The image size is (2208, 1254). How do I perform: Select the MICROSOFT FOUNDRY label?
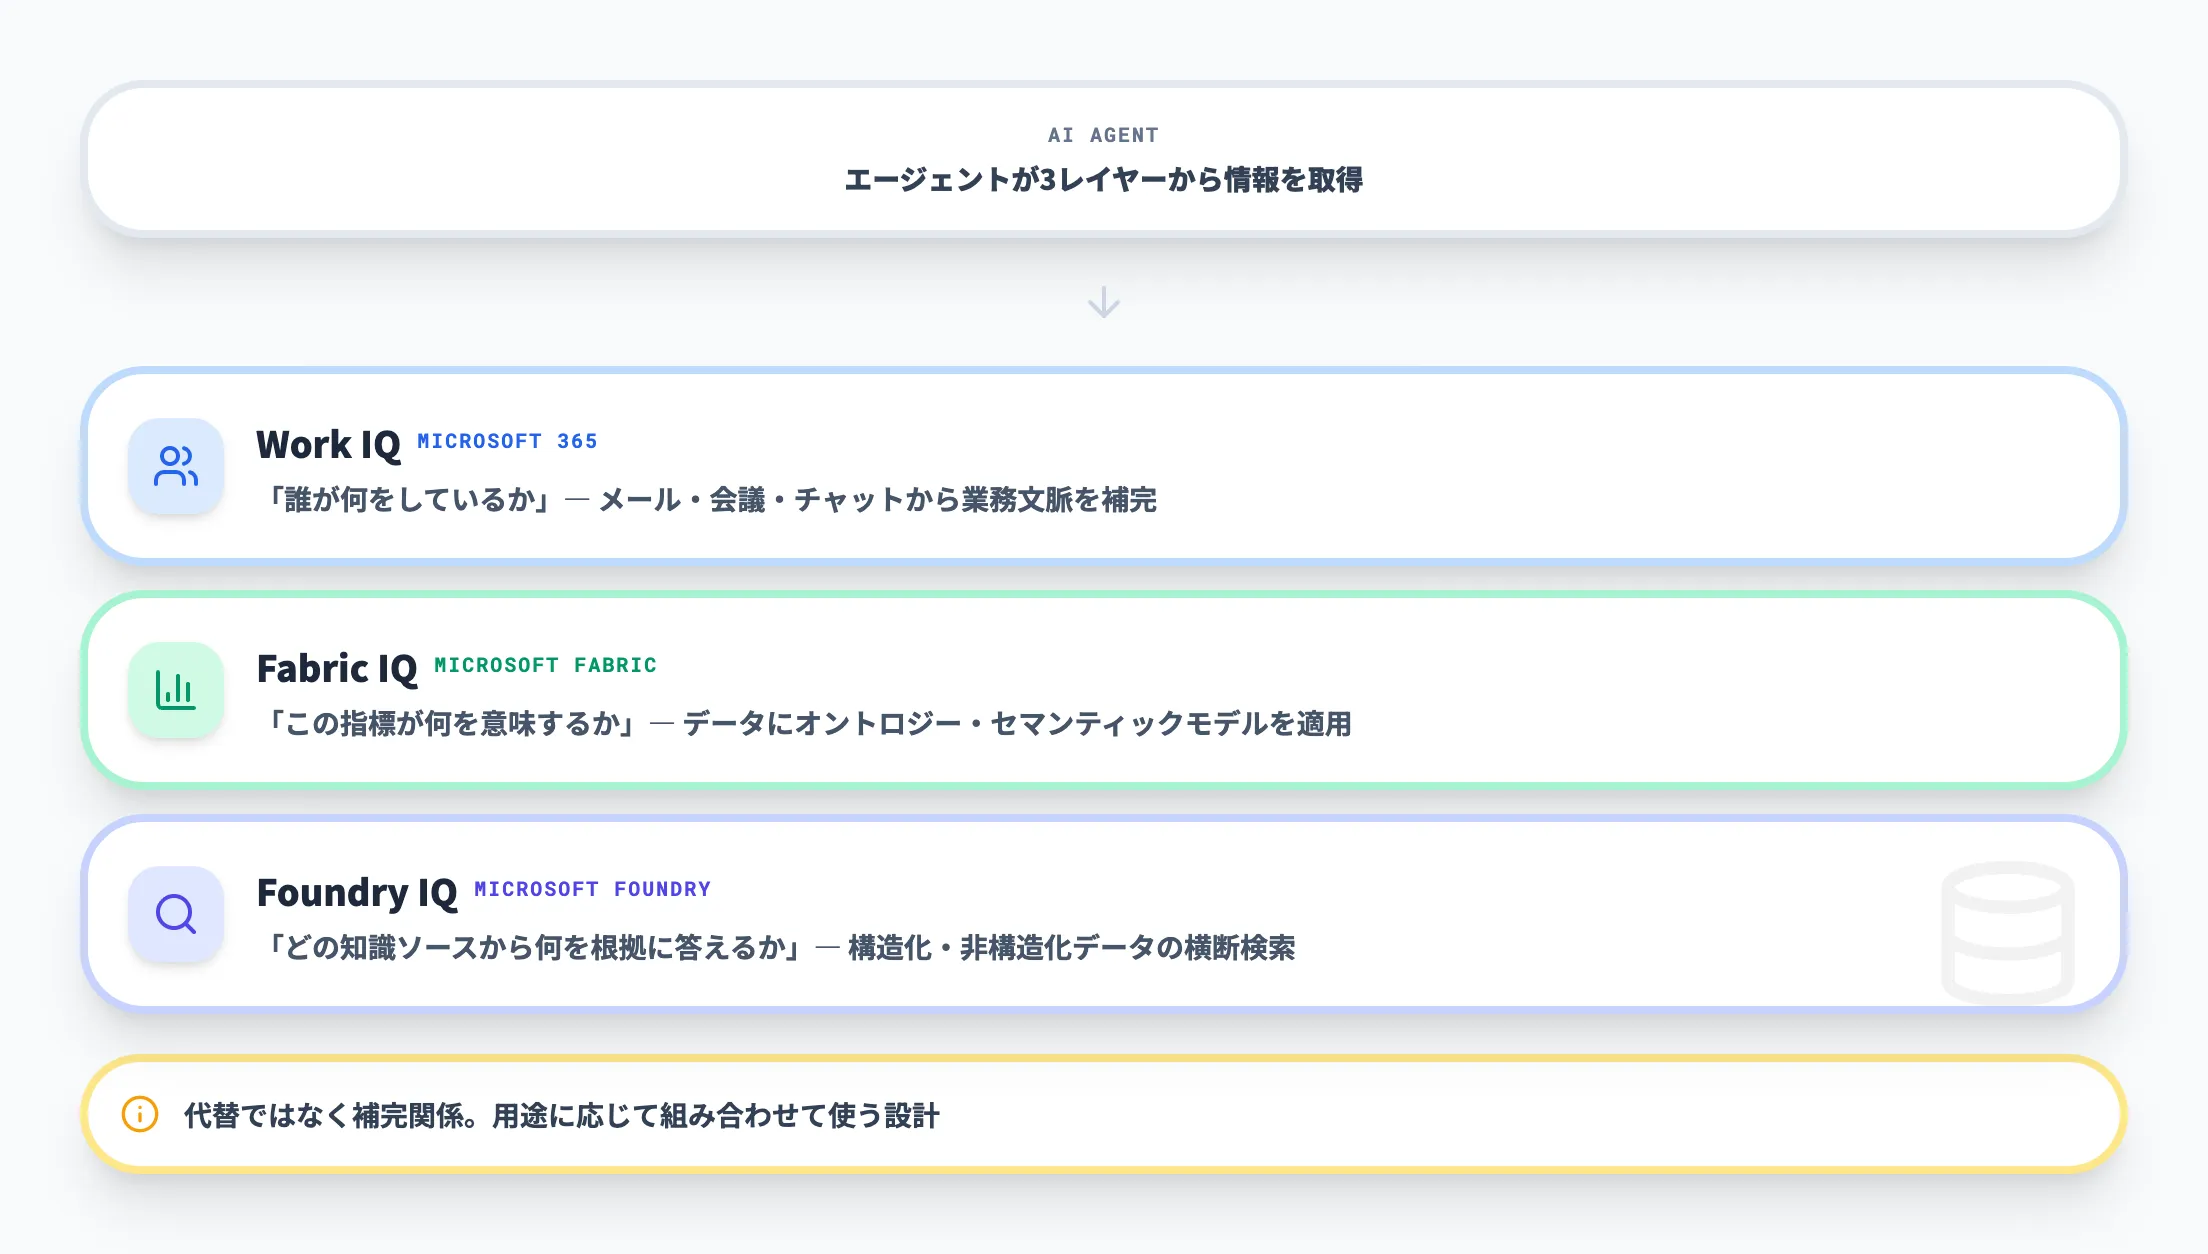pyautogui.click(x=593, y=889)
